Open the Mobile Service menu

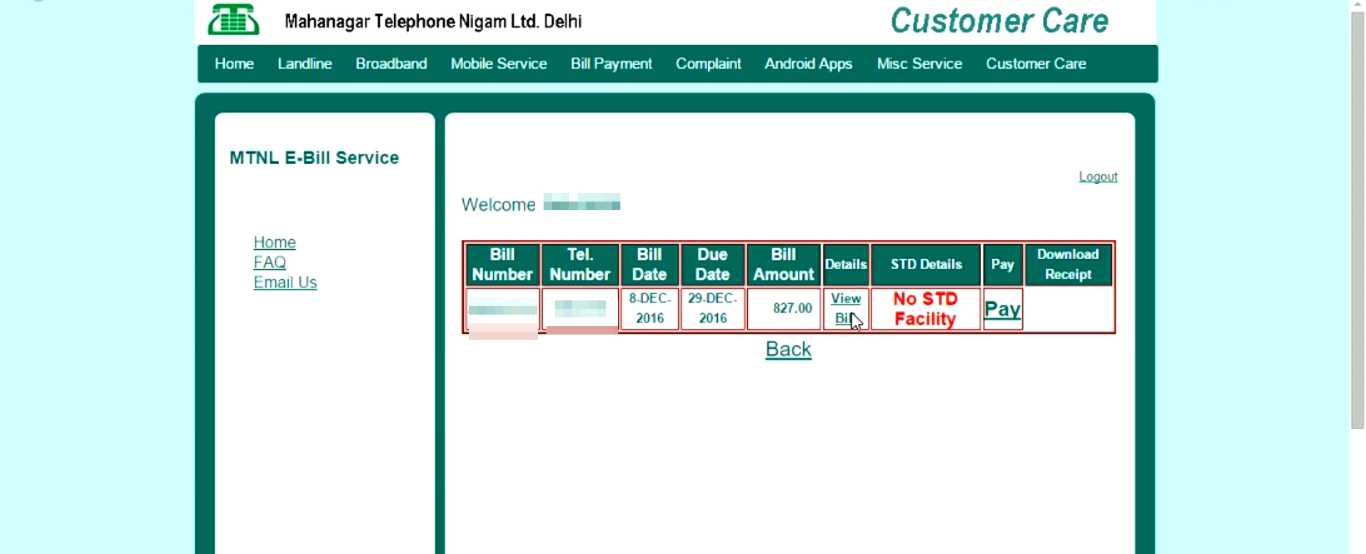click(x=499, y=64)
